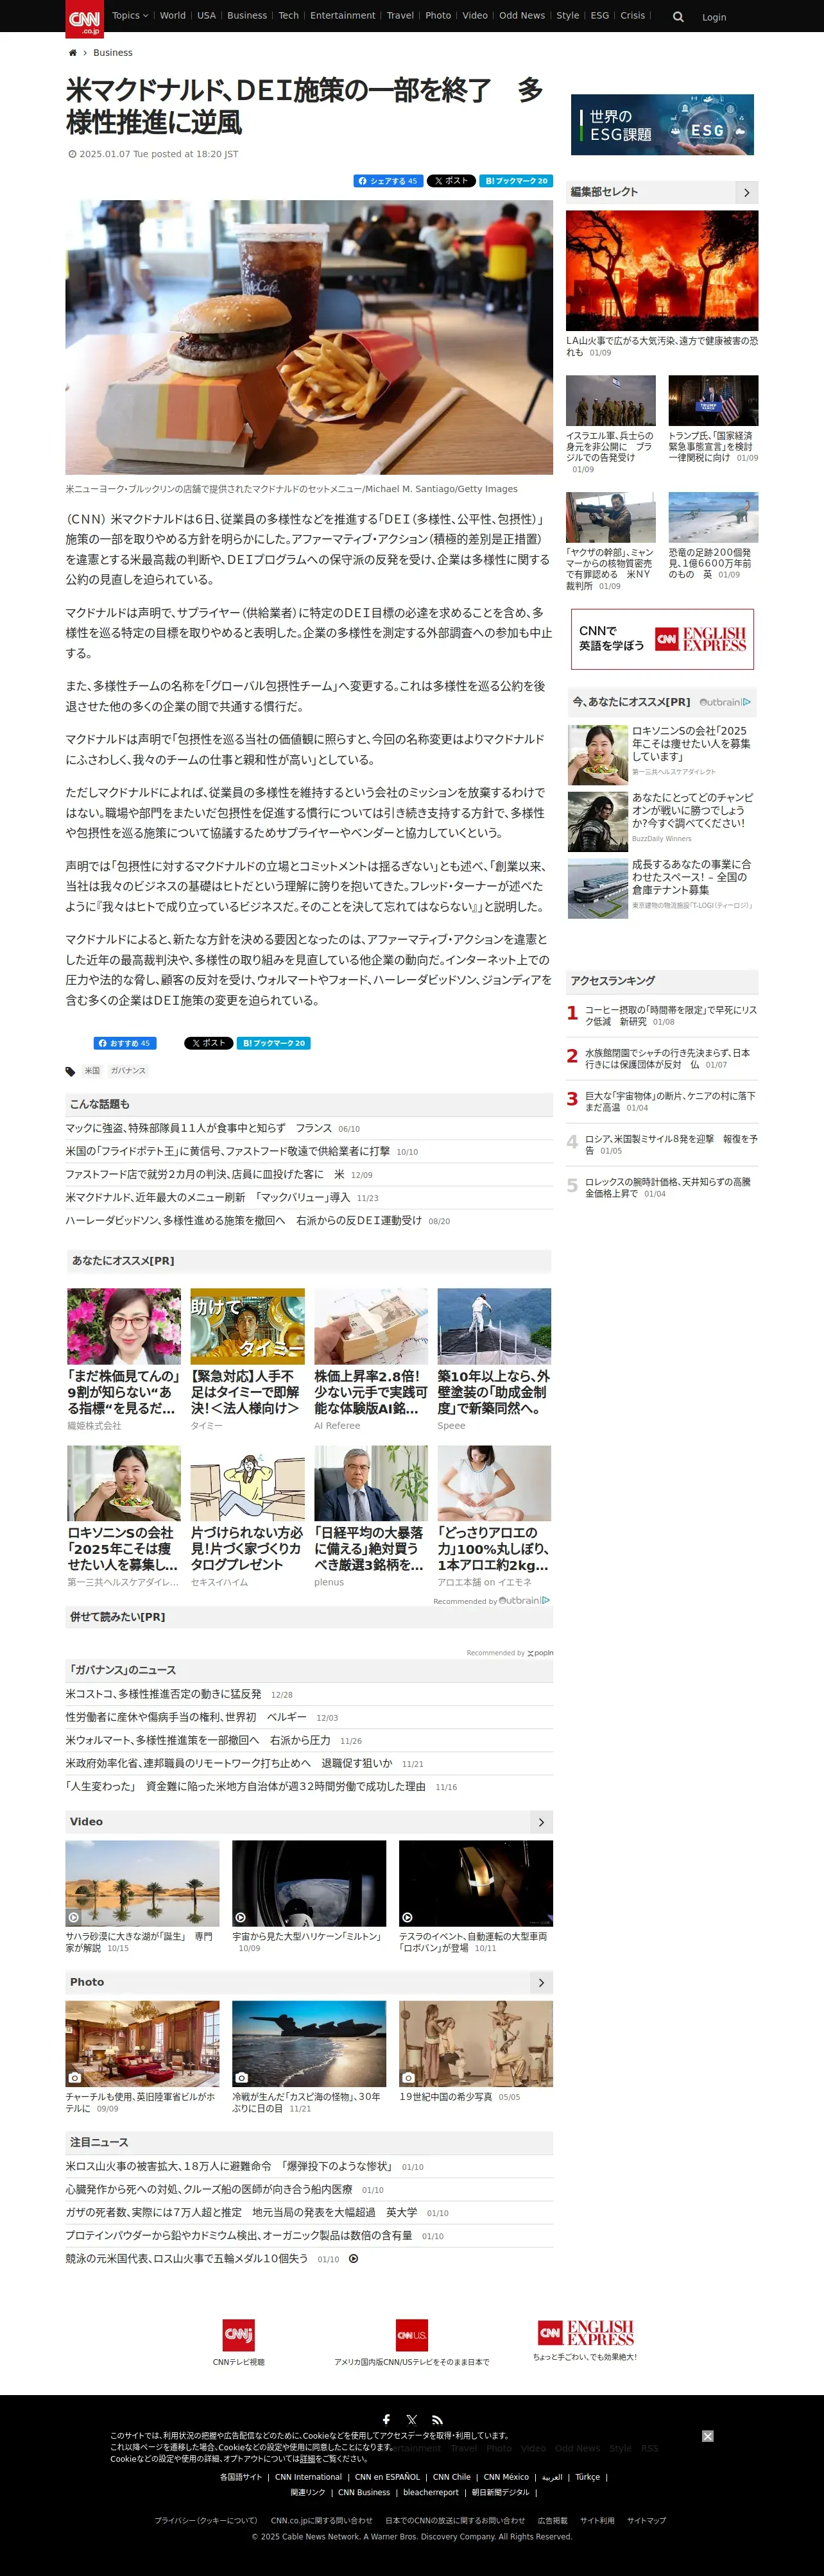
Task: Open the LA wildfire photo story
Action: click(x=662, y=270)
